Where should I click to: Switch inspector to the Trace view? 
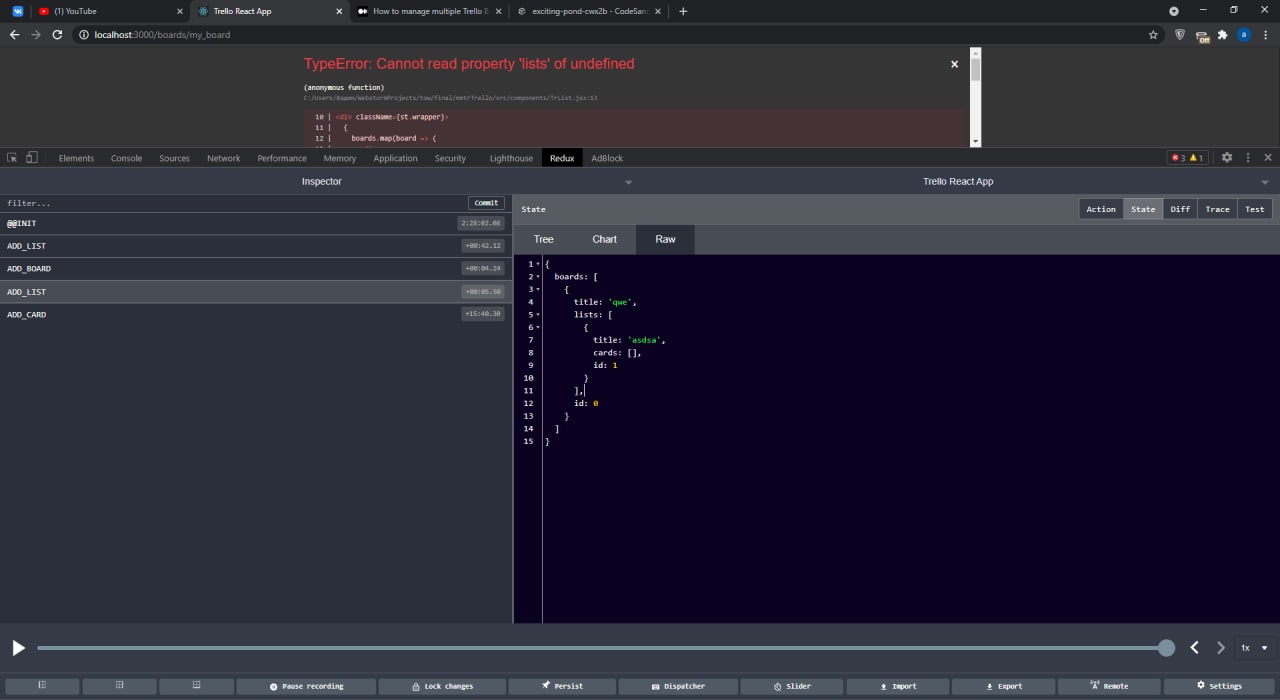tap(1217, 209)
